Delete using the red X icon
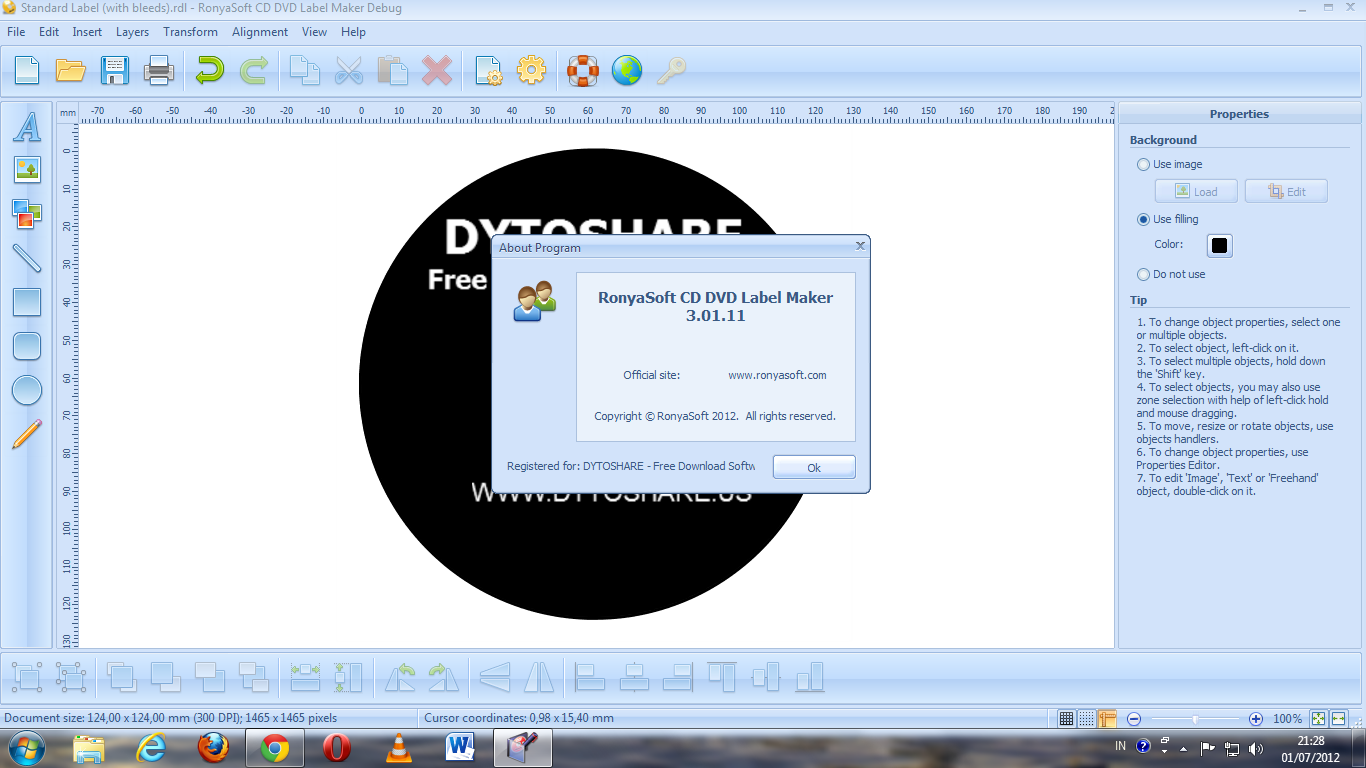Viewport: 1366px width, 768px height. click(437, 70)
